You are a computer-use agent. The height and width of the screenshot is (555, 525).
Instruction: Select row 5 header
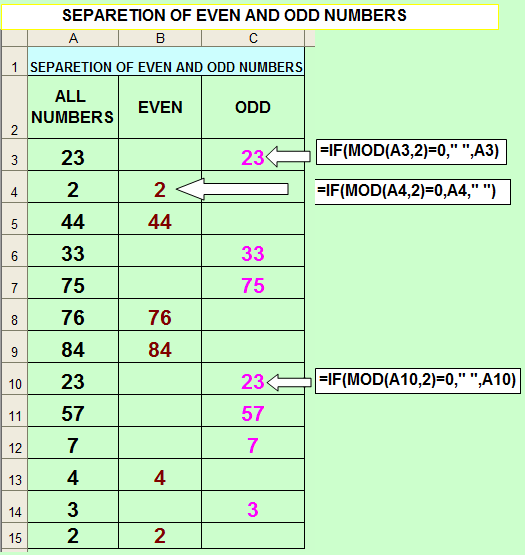coord(14,219)
